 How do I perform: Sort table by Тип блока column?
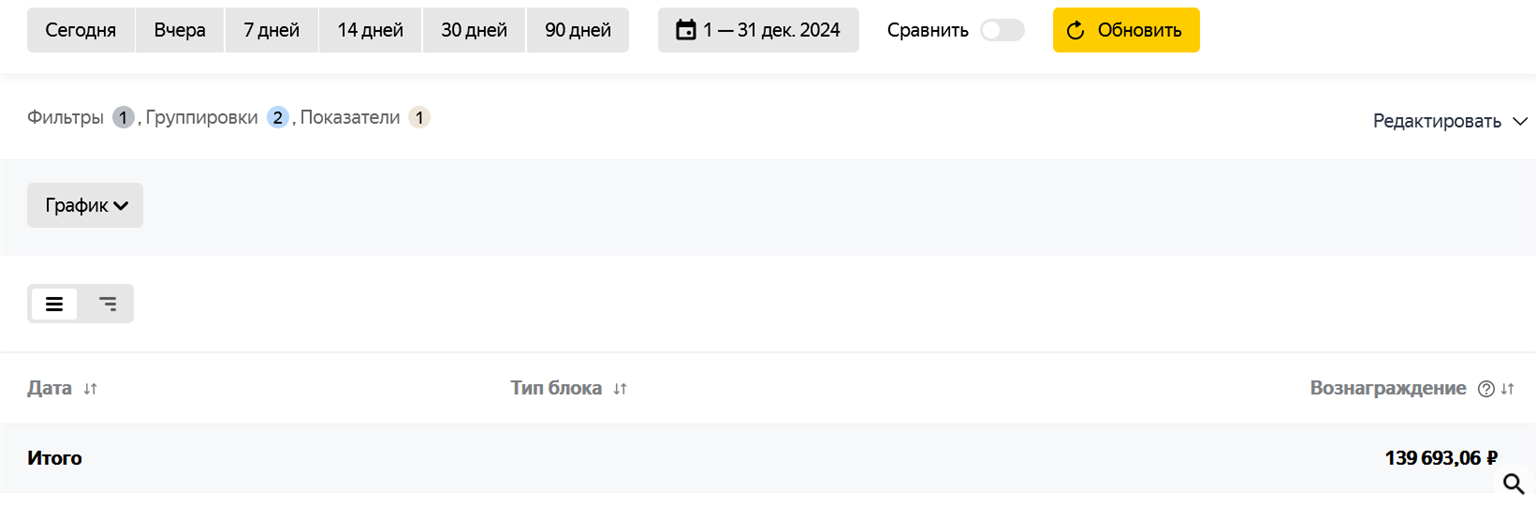(x=620, y=389)
